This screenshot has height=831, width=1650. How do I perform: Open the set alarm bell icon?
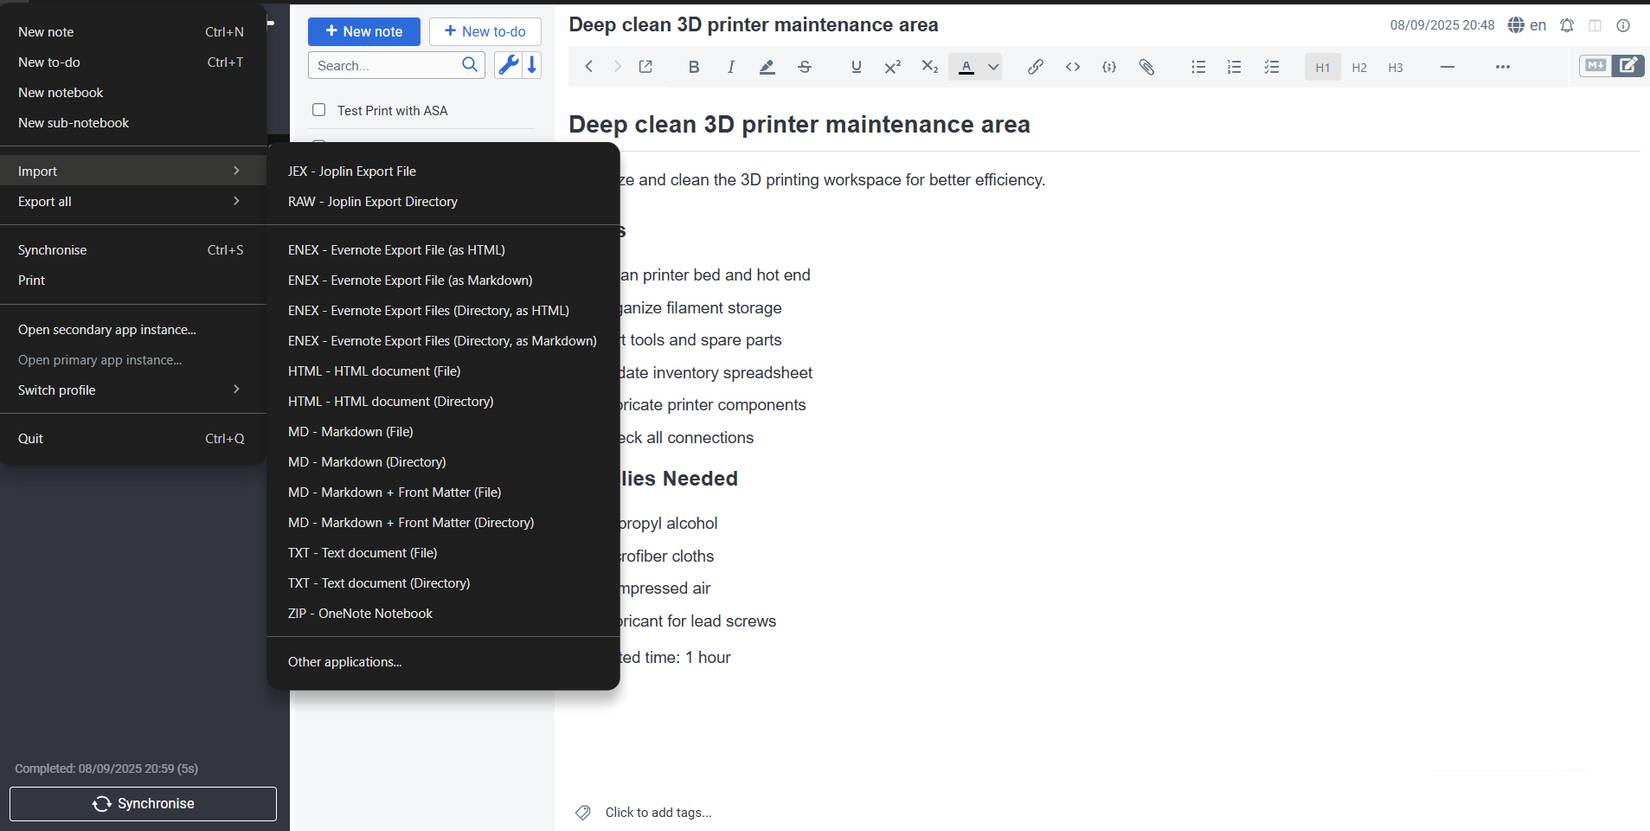[1567, 25]
